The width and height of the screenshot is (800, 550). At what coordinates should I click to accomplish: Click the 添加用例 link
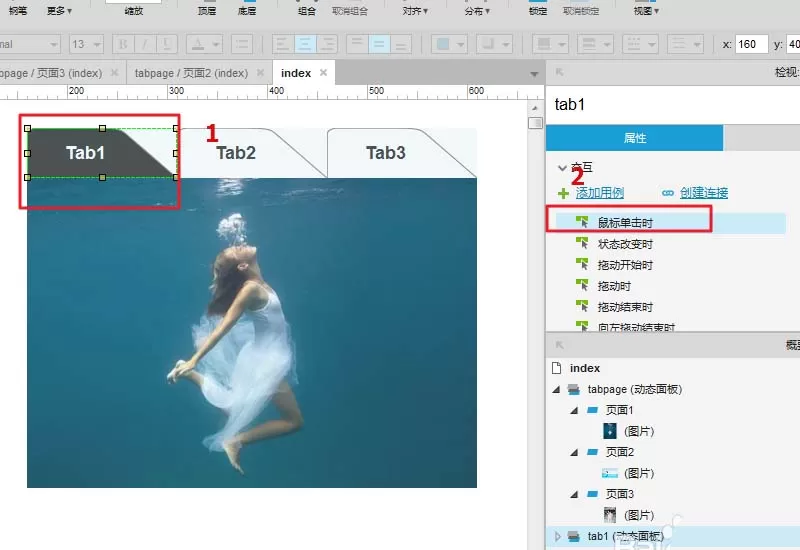(x=599, y=193)
